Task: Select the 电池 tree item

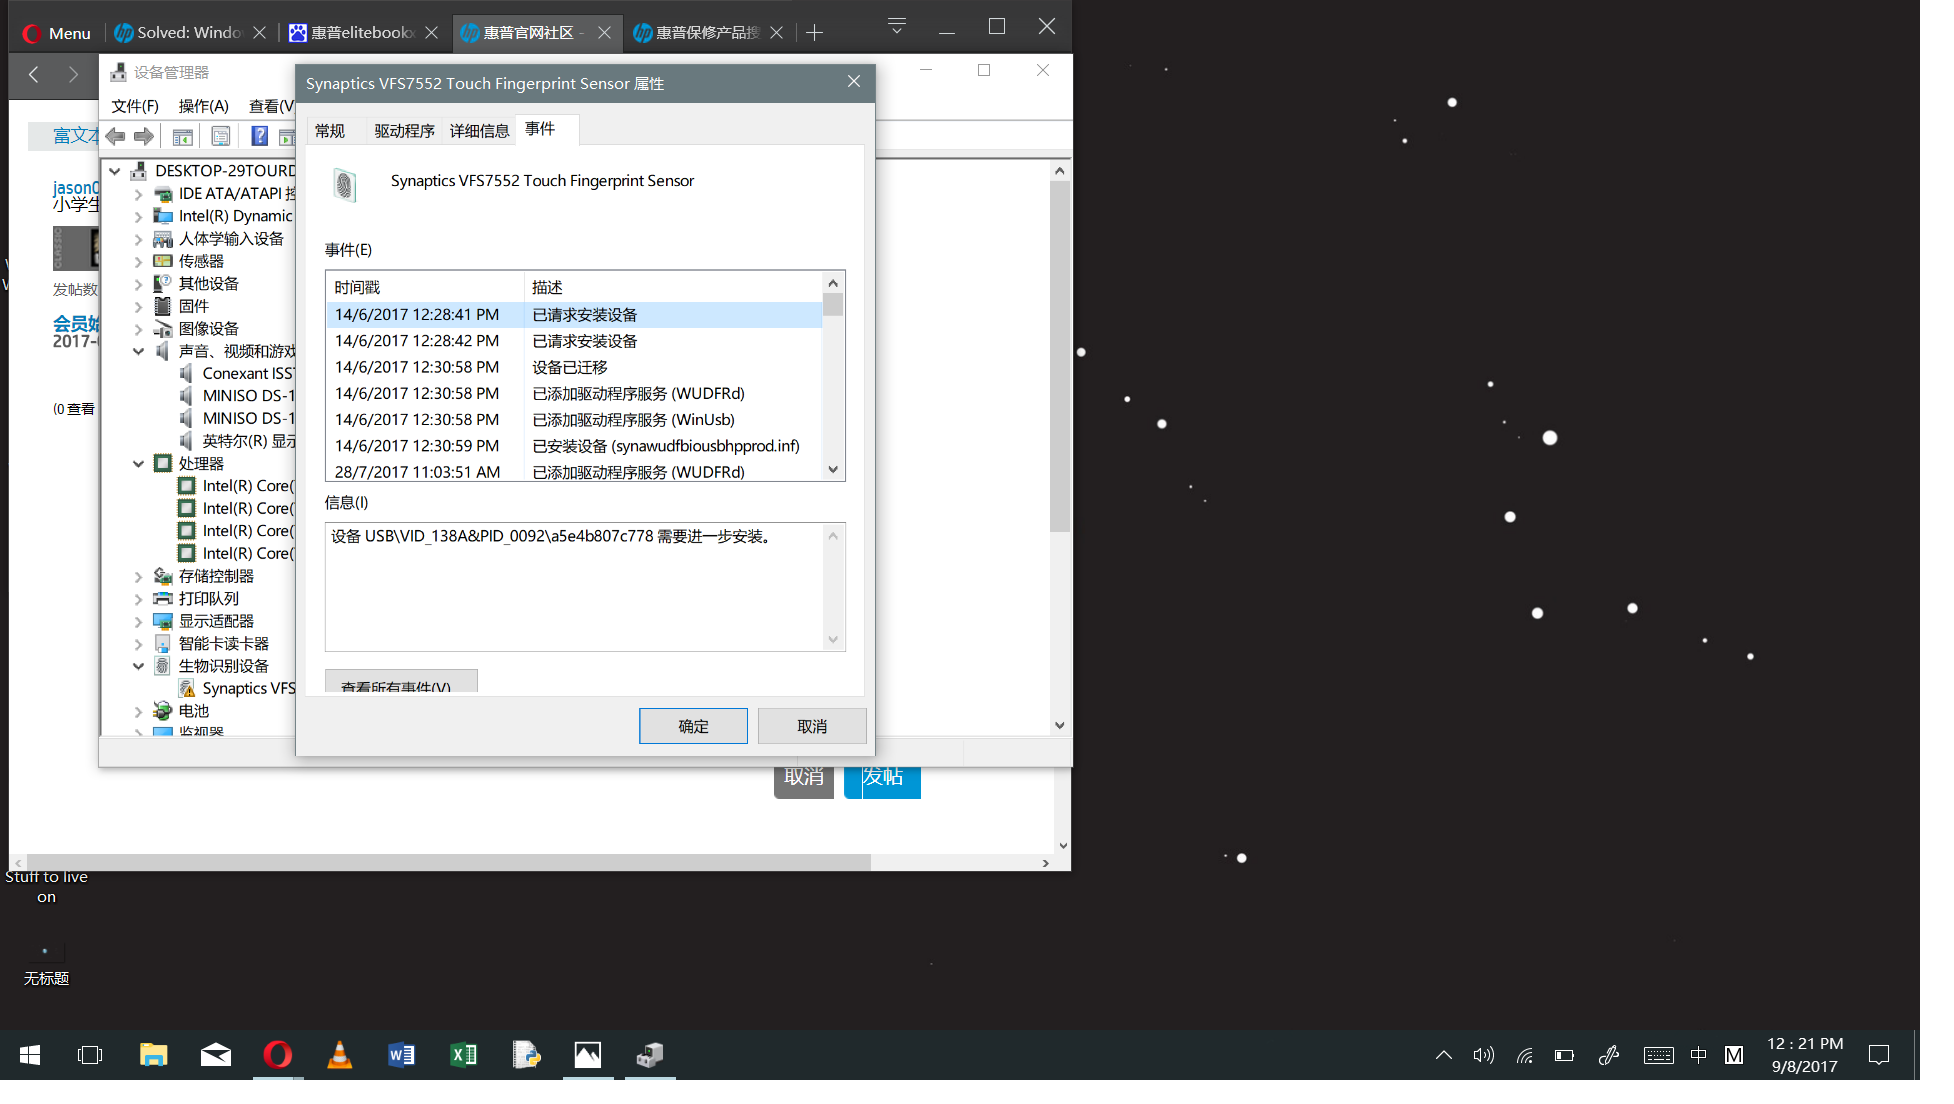Action: click(194, 711)
